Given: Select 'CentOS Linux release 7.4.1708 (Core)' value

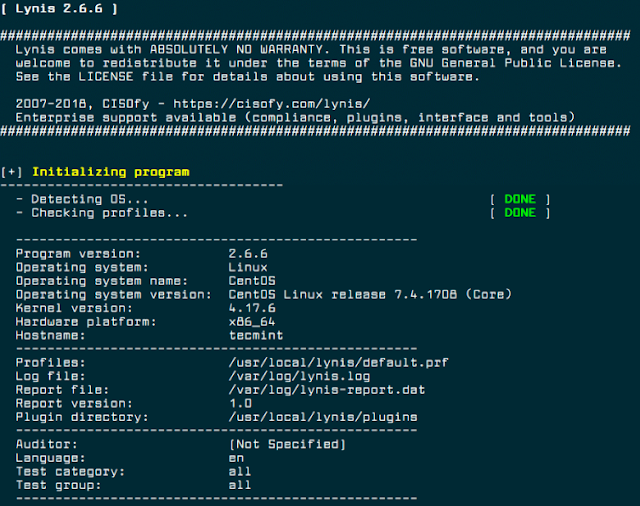Looking at the screenshot, I should click(x=370, y=295).
